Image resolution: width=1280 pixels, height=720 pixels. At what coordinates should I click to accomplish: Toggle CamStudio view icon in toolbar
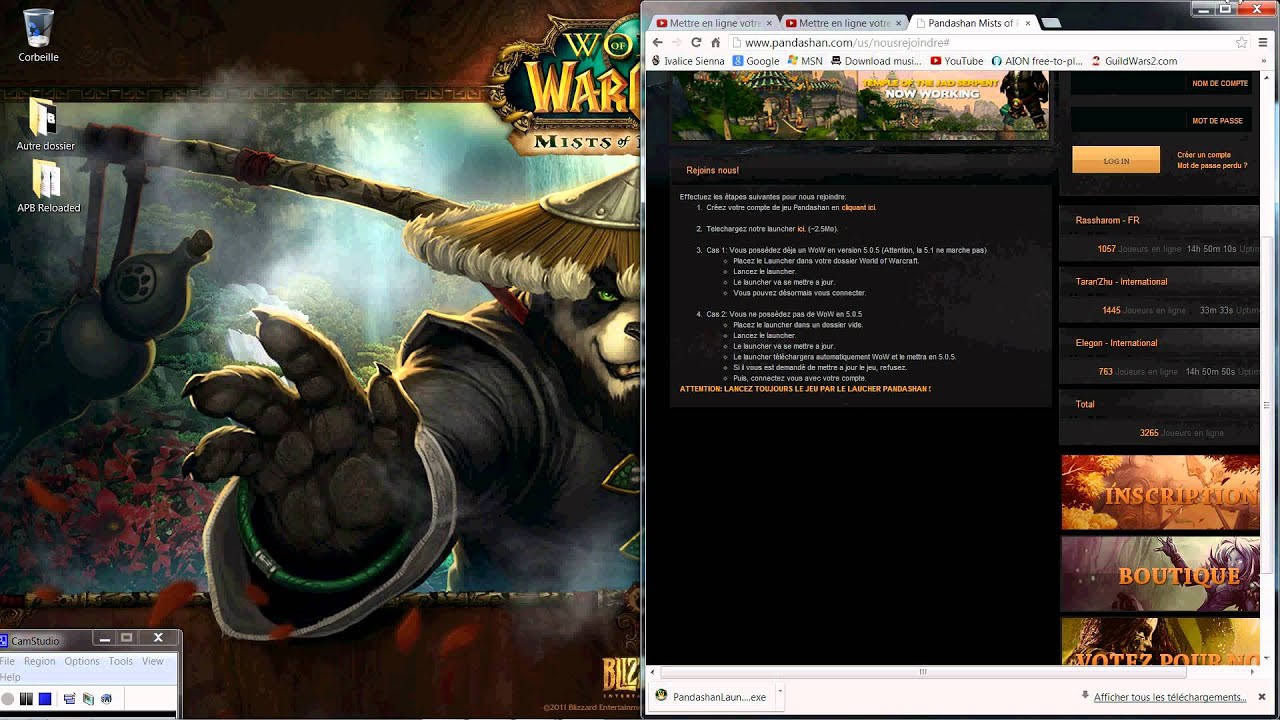pos(69,699)
